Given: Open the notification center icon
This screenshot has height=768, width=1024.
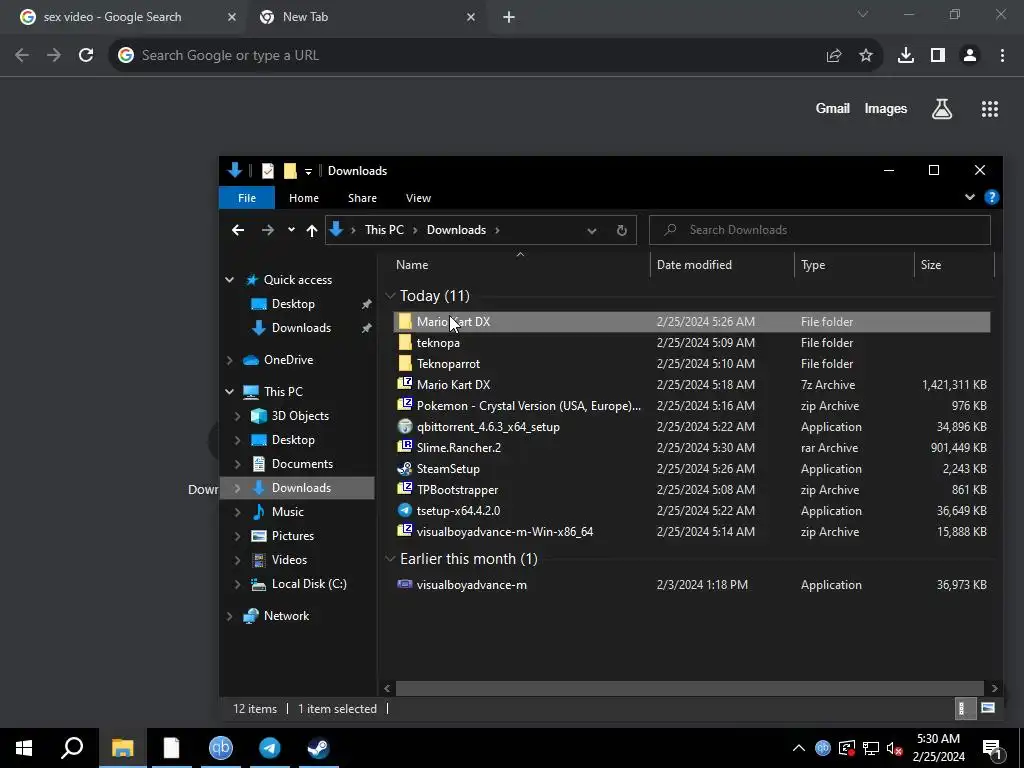Looking at the screenshot, I should (x=993, y=748).
